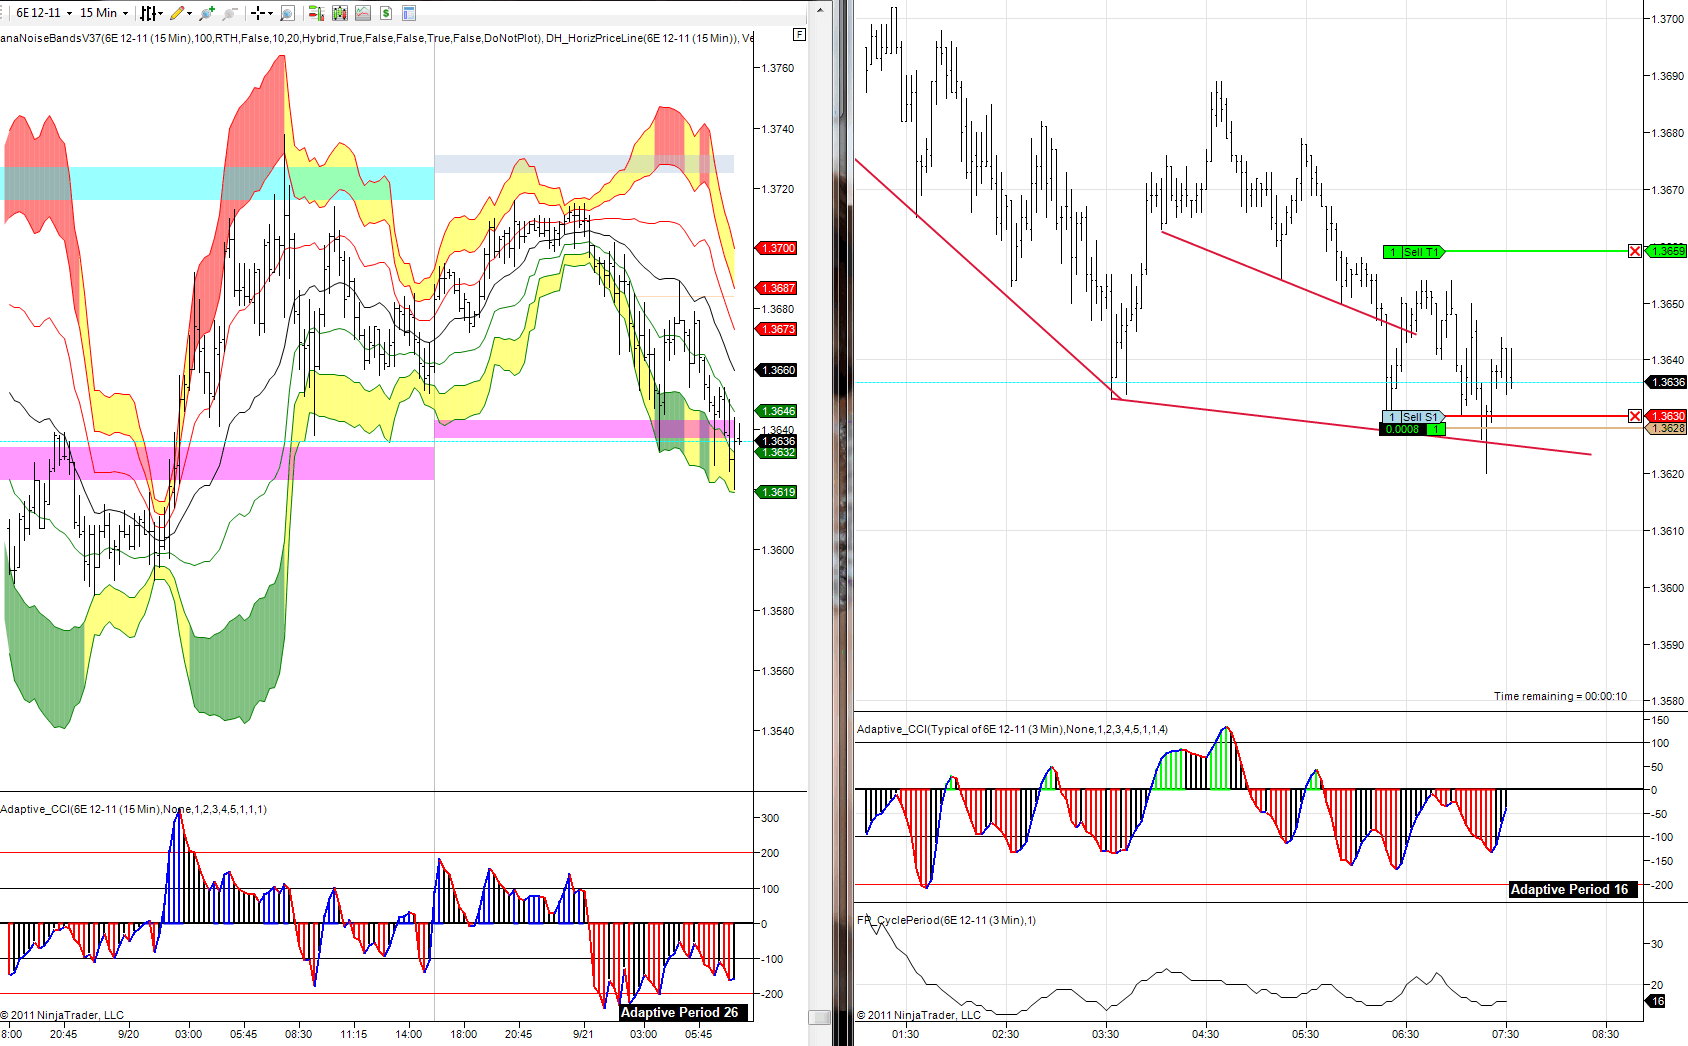Select the pencil drawing tools icon
Screen dimensions: 1688x1046
tap(177, 13)
